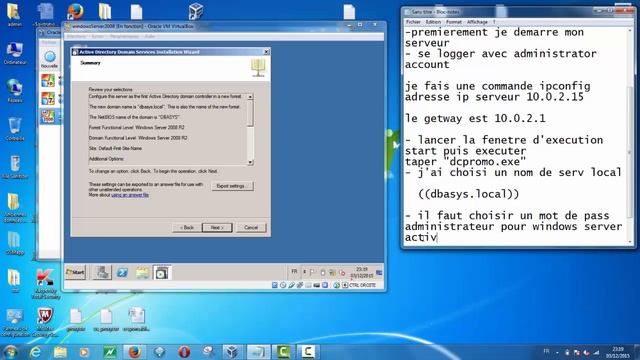Click the VirtualBox USB devices indicator
This screenshot has width=640, height=360.
click(x=291, y=285)
